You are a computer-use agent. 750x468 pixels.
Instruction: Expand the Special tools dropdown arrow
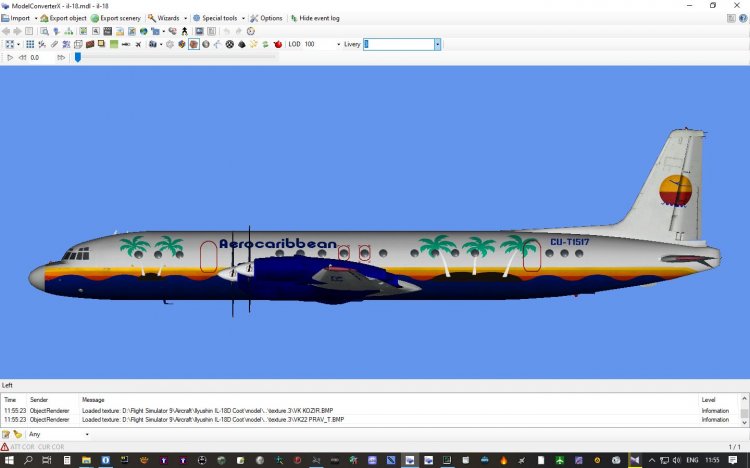tap(243, 18)
